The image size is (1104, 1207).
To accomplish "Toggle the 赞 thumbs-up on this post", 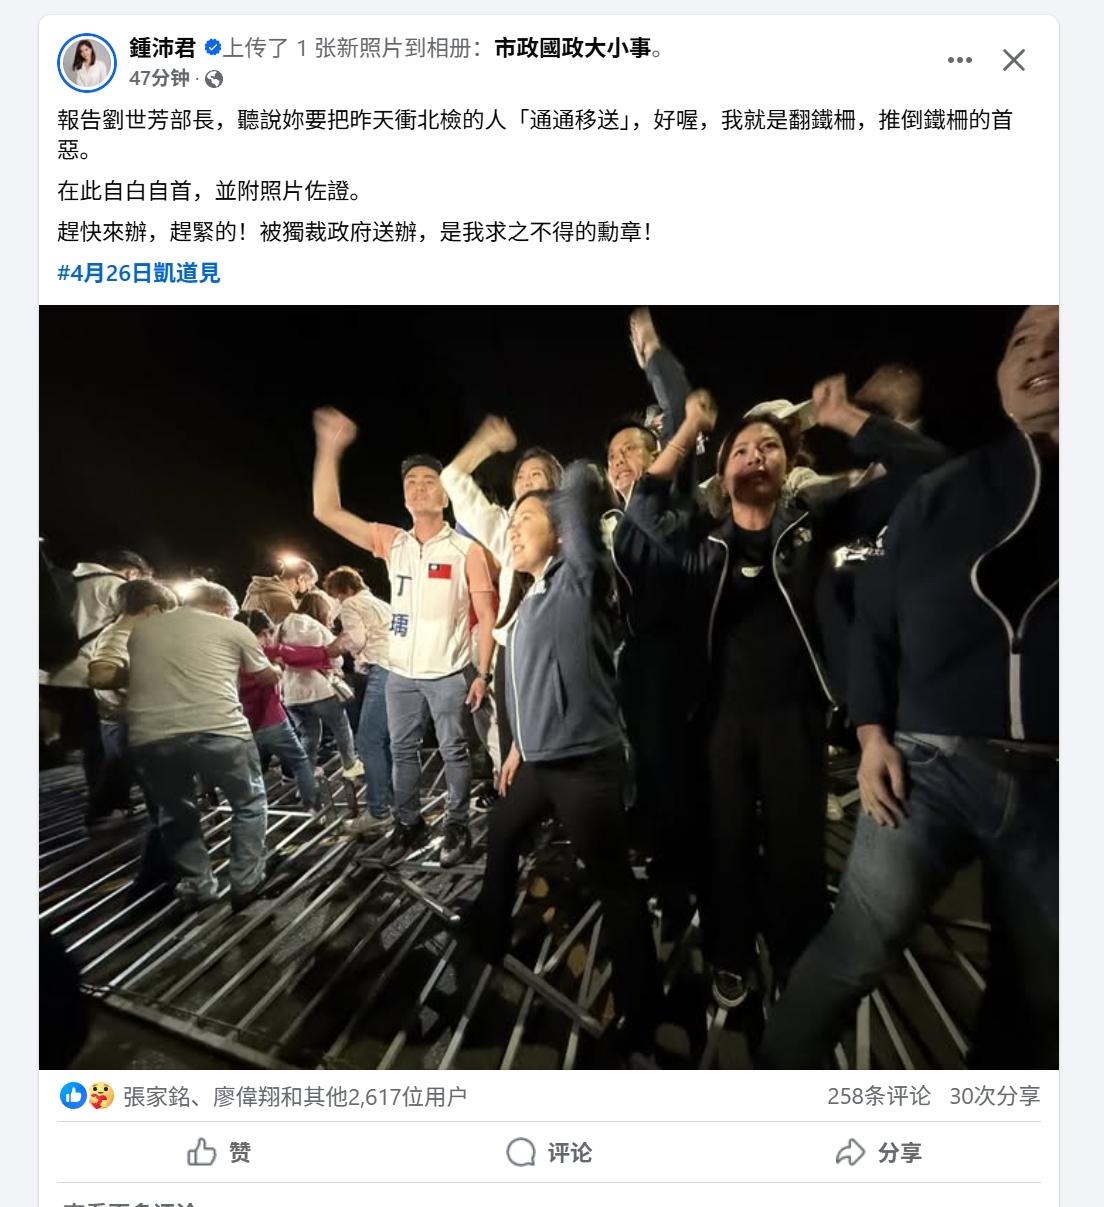I will pos(219,1152).
